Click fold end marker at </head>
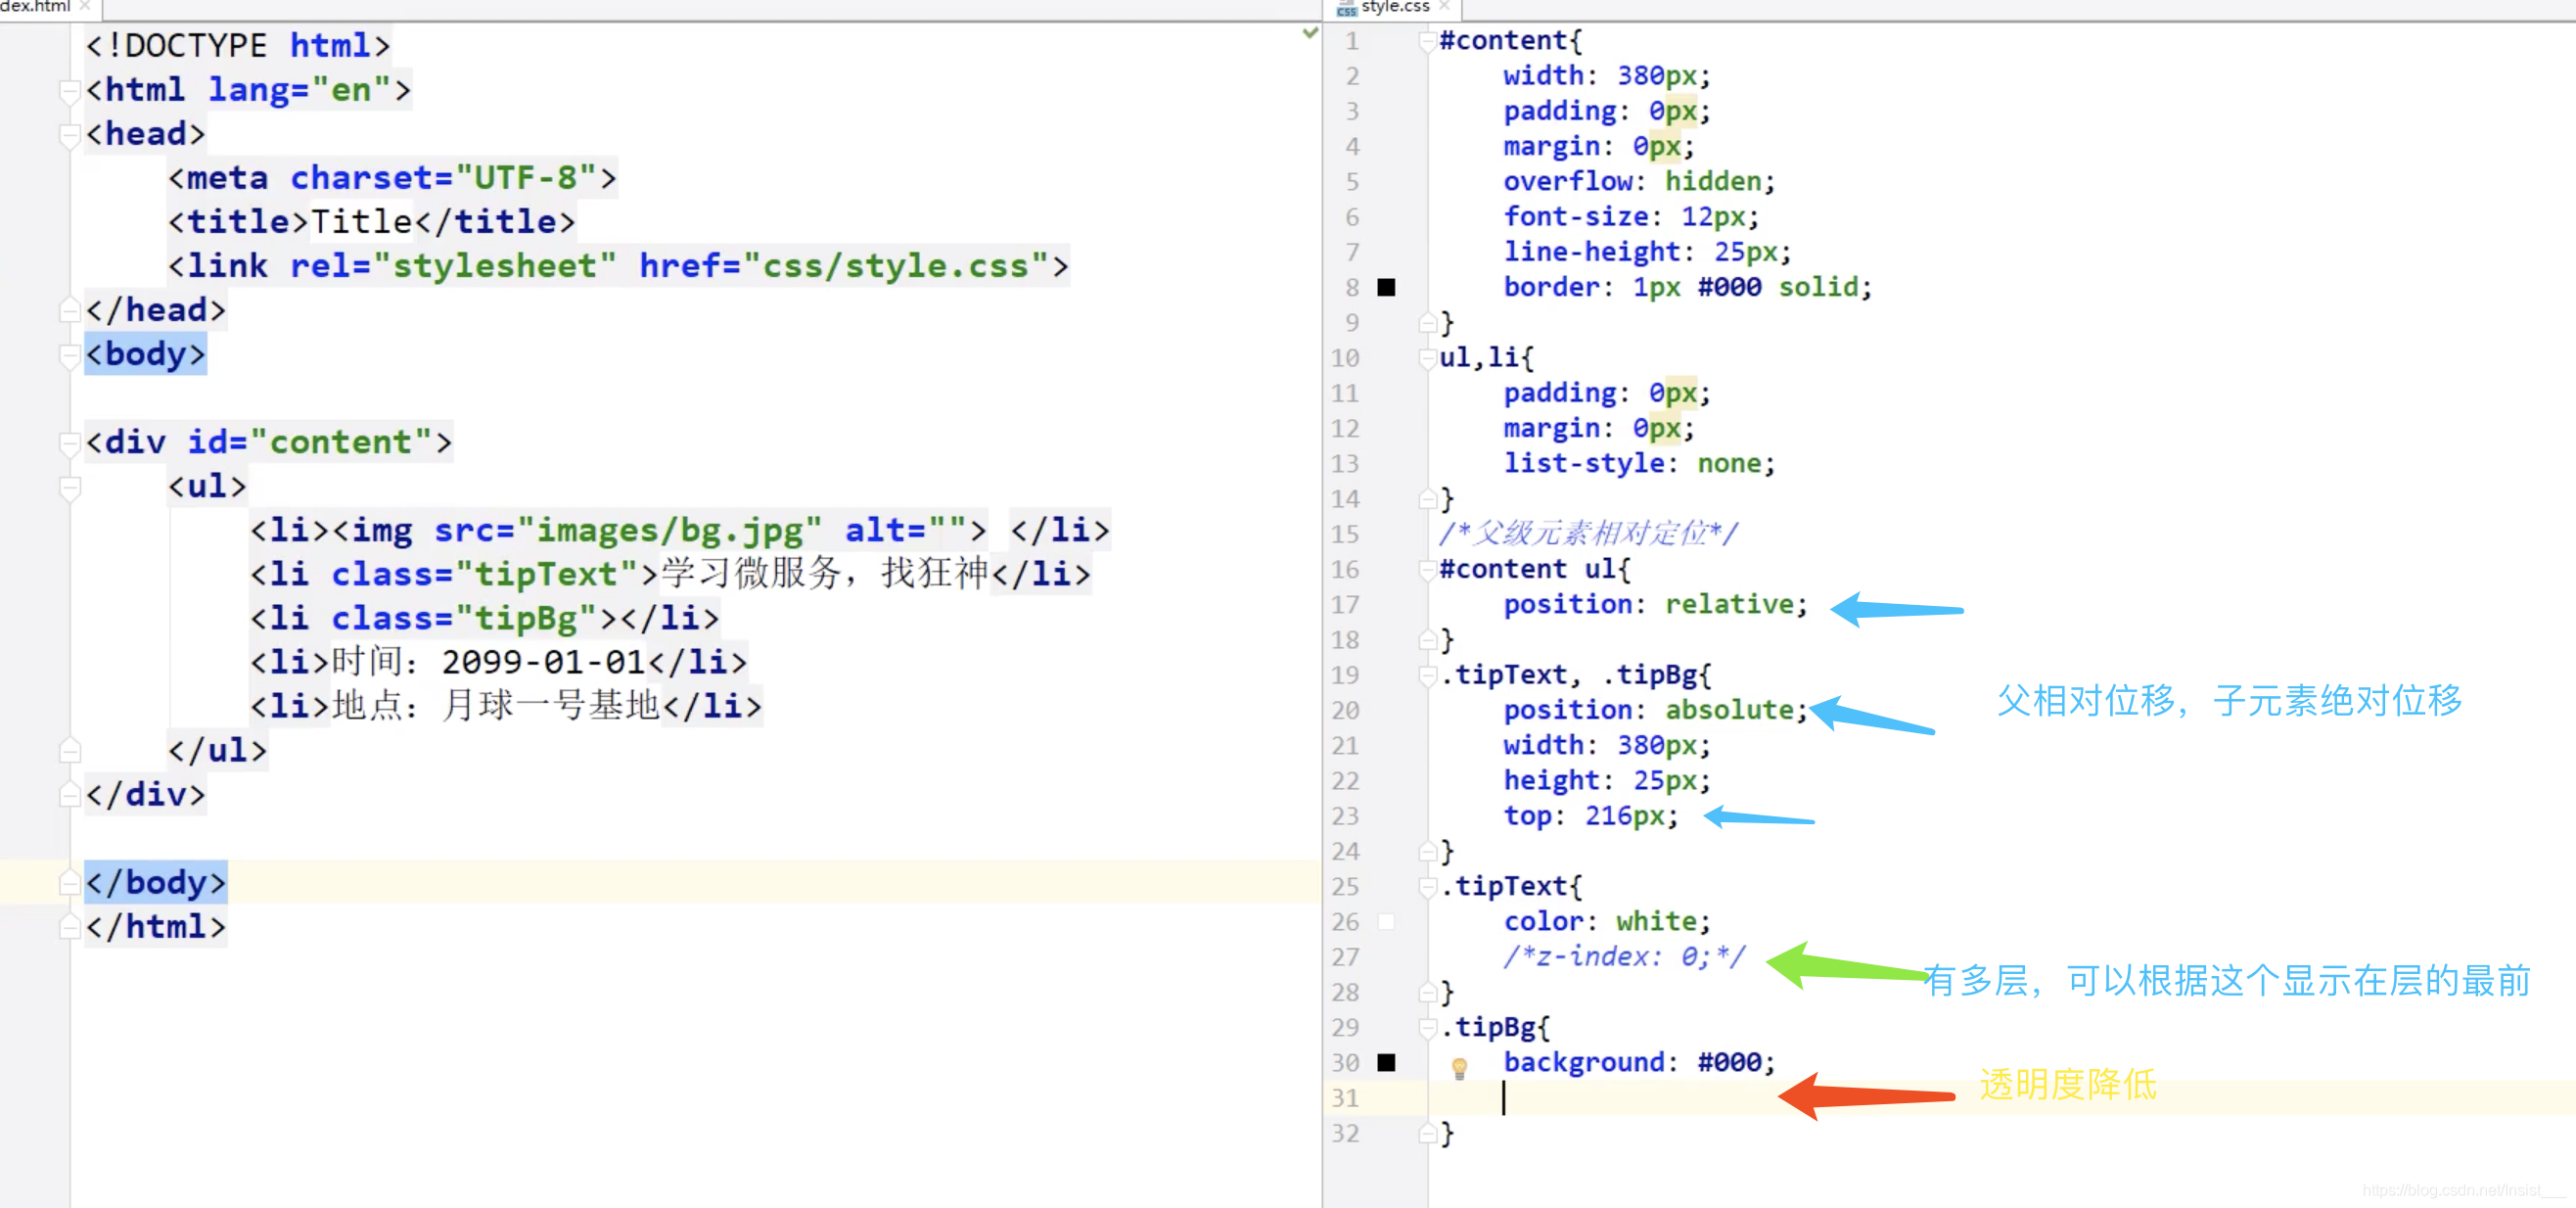This screenshot has width=2576, height=1208. click(70, 310)
